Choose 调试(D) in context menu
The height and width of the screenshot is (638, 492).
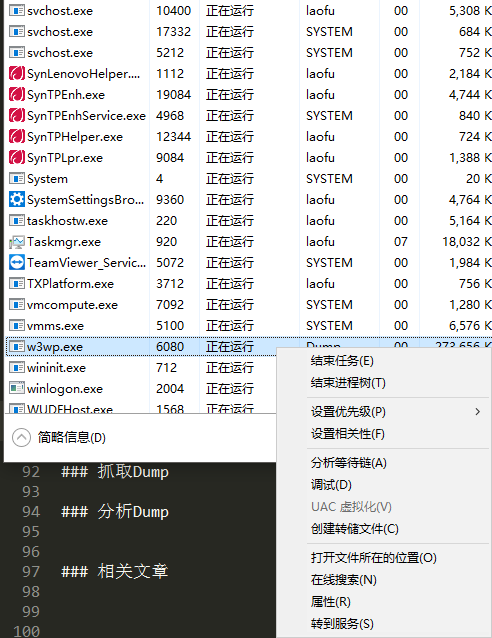[331, 485]
